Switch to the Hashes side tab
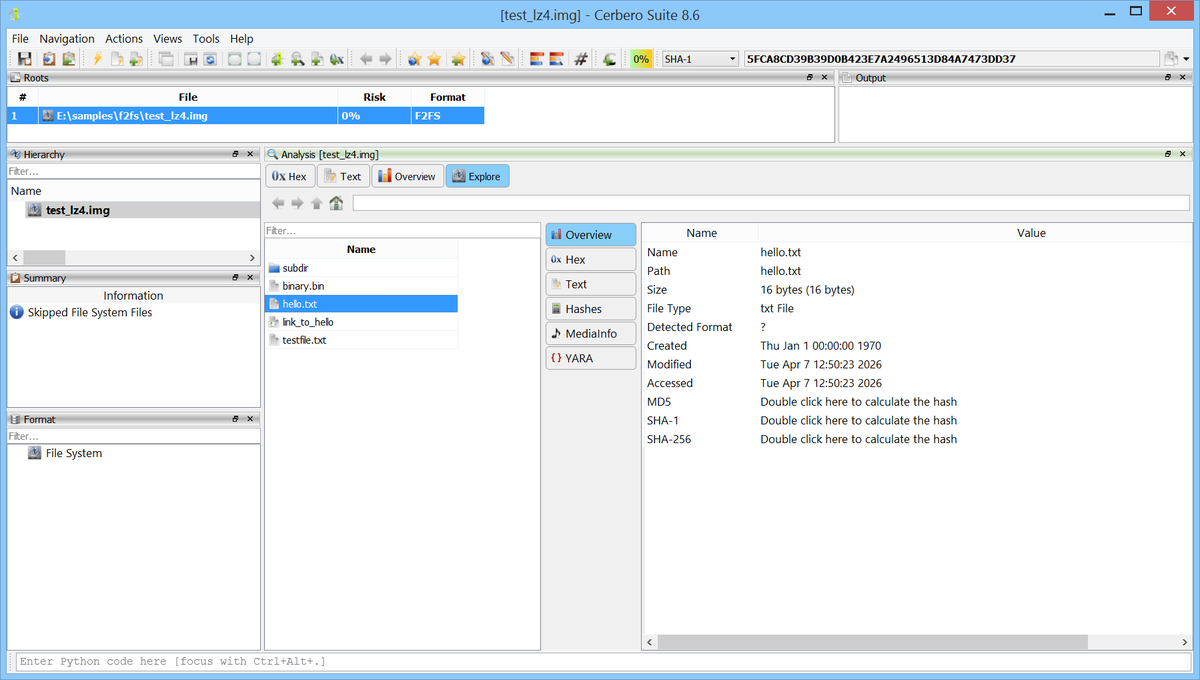This screenshot has height=680, width=1200. (x=591, y=309)
